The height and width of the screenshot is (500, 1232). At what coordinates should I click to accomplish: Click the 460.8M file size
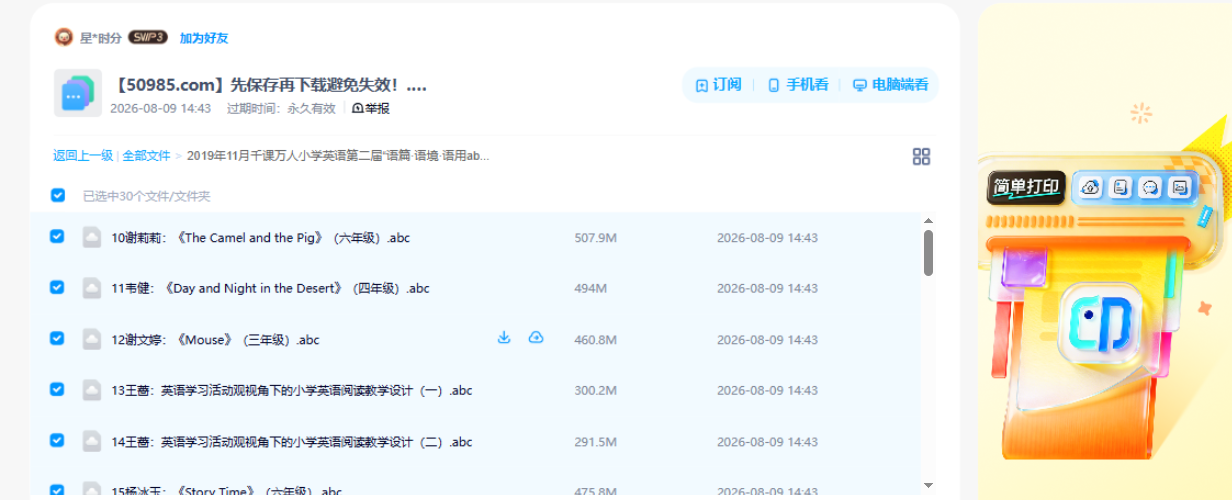tap(596, 340)
